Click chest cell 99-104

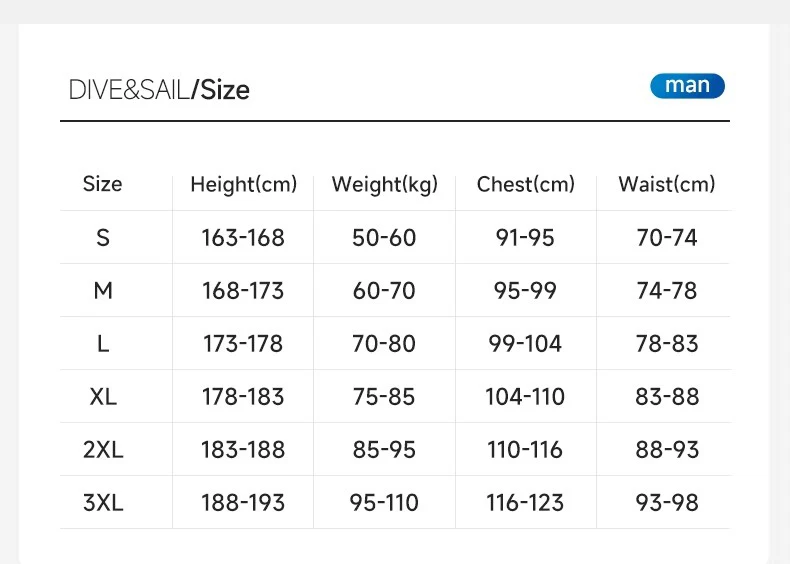click(x=525, y=344)
